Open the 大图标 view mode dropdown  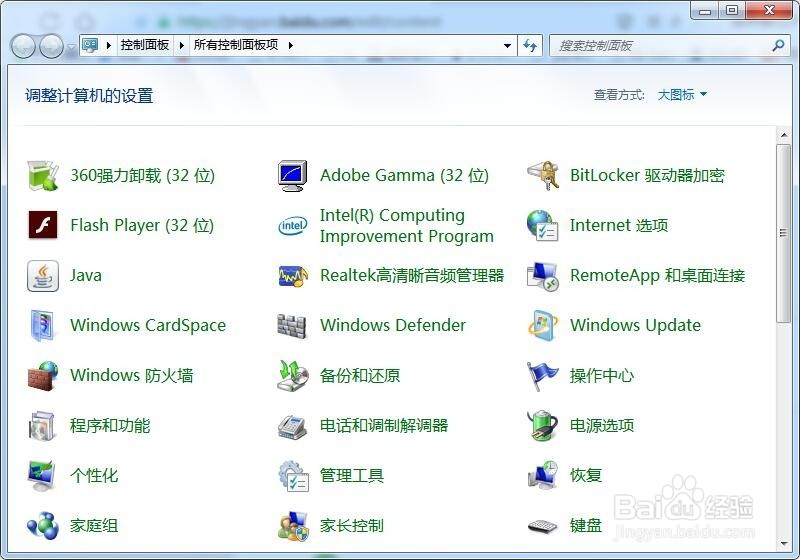682,94
